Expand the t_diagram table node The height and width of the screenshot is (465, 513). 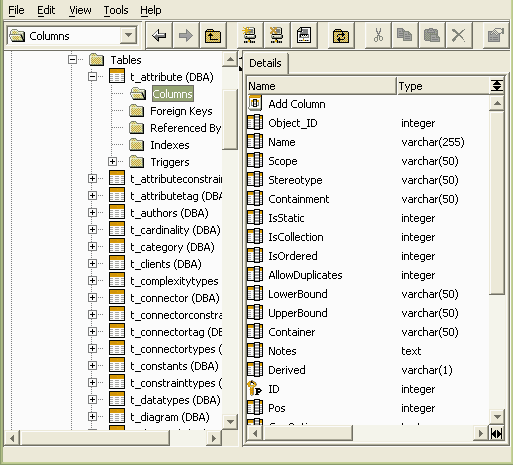(x=92, y=417)
